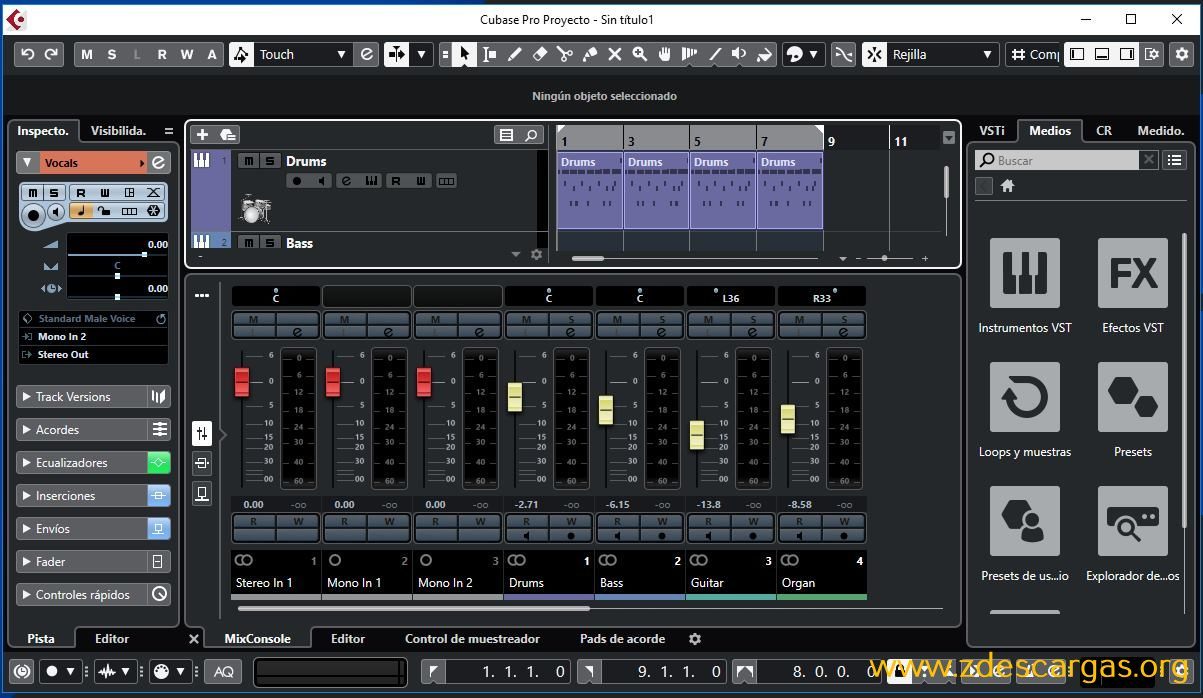Screen dimensions: 1203x698
Task: Open MixConsole settings gear beside Pads de acorde
Action: pos(695,639)
